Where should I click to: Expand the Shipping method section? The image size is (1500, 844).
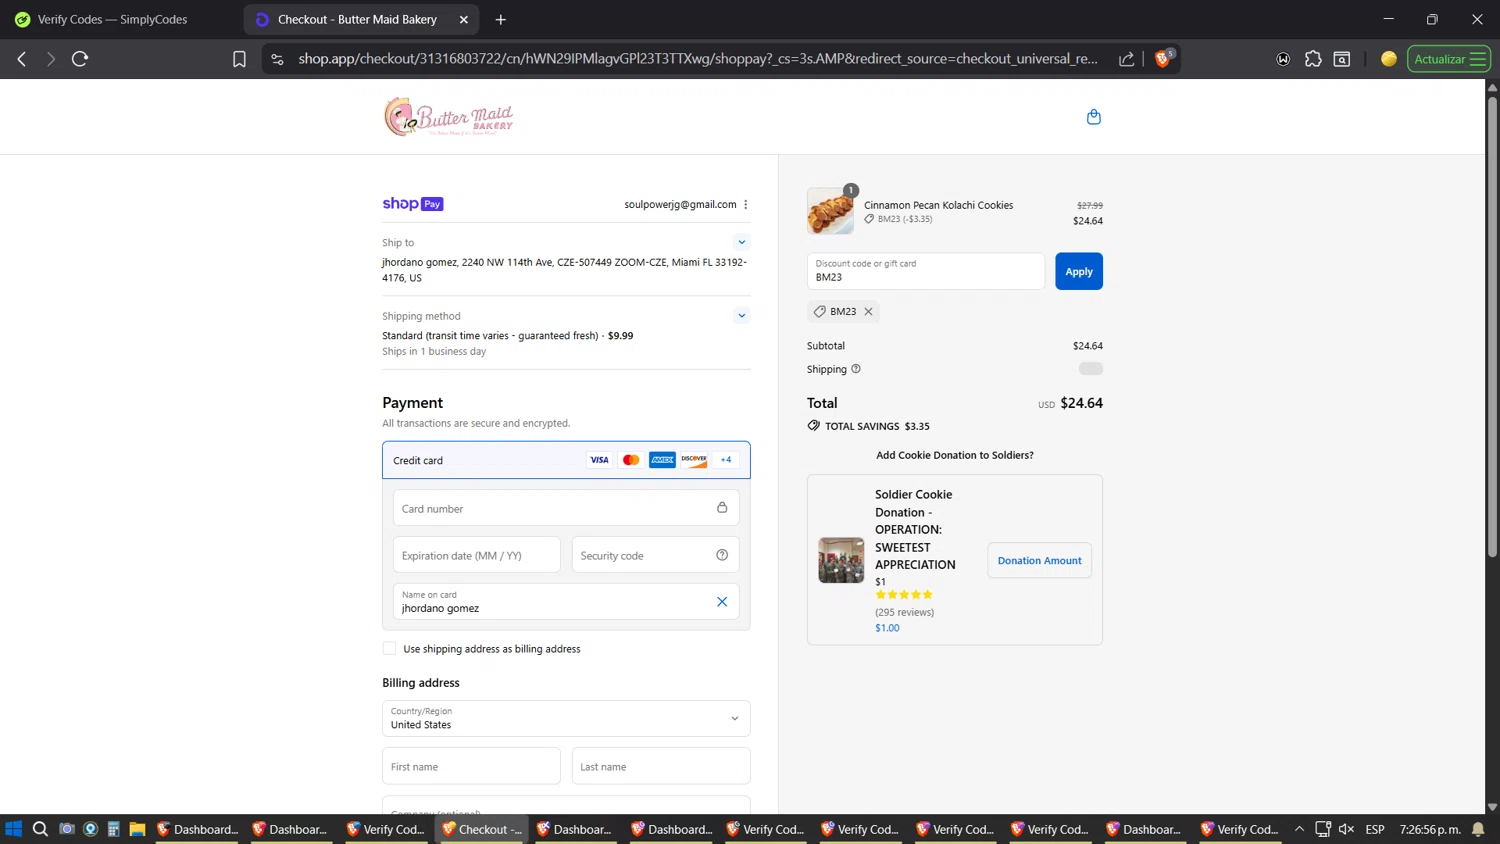(x=741, y=315)
